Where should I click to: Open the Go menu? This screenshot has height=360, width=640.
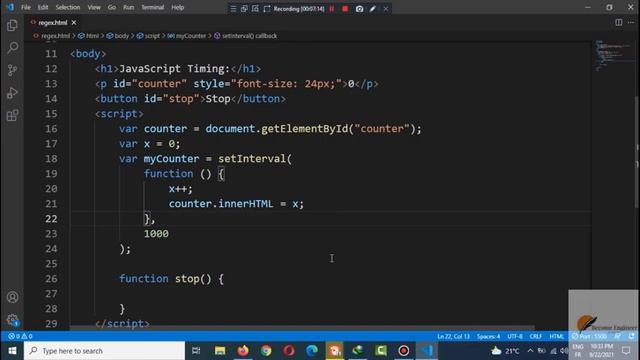click(112, 7)
